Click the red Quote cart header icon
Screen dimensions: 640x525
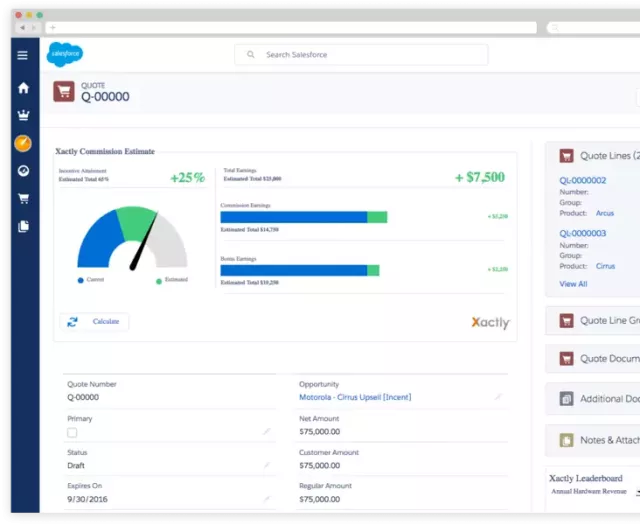point(64,92)
